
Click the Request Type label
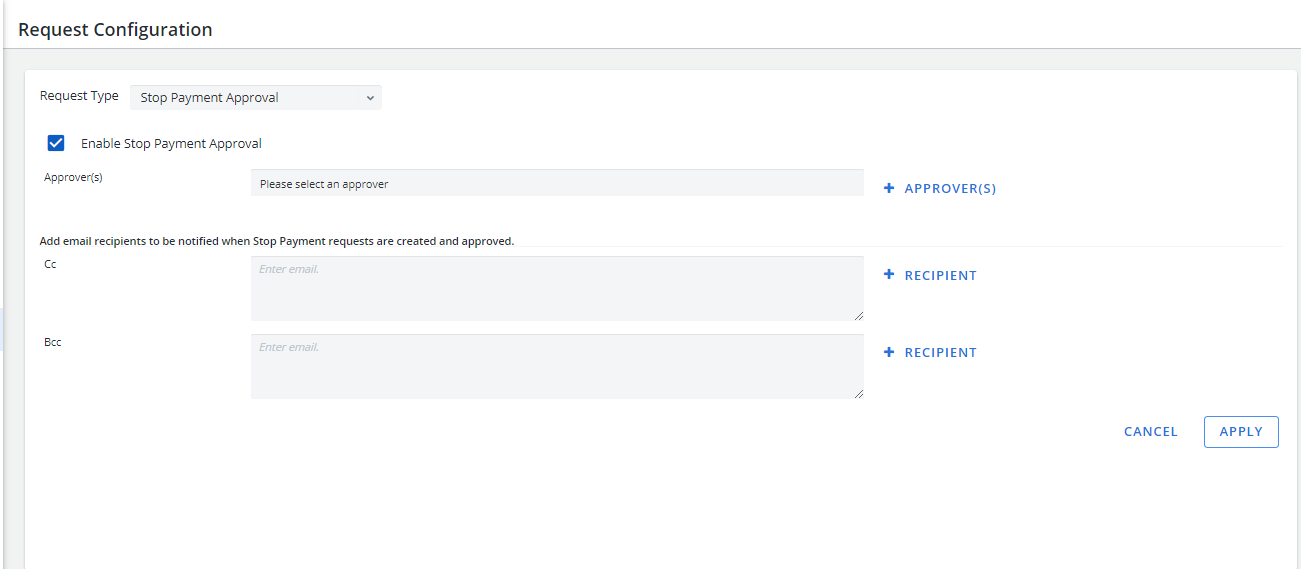click(79, 96)
